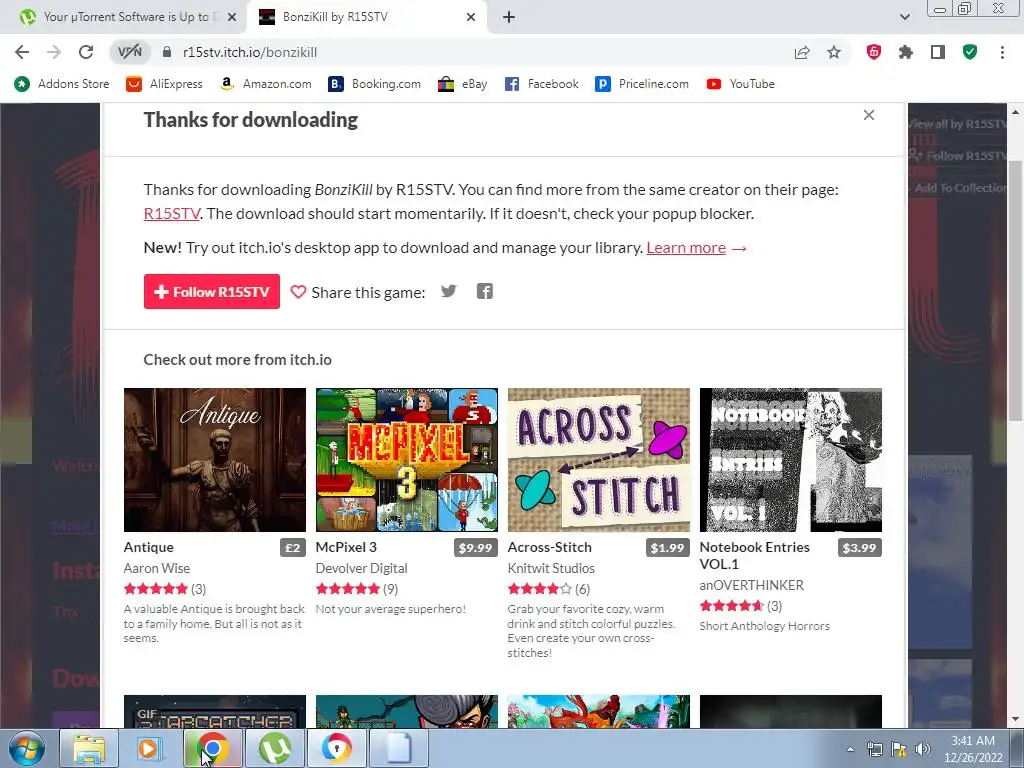This screenshot has height=768, width=1024.
Task: Open the uTorrent taskbar icon
Action: (x=274, y=748)
